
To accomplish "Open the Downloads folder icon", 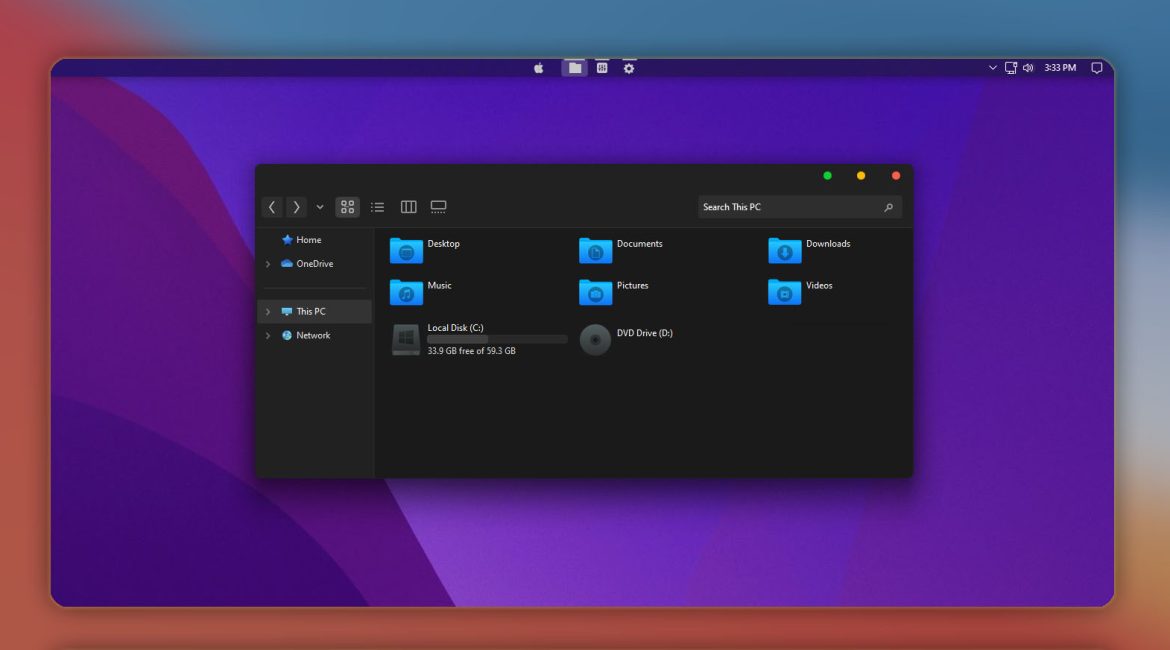I will (785, 251).
